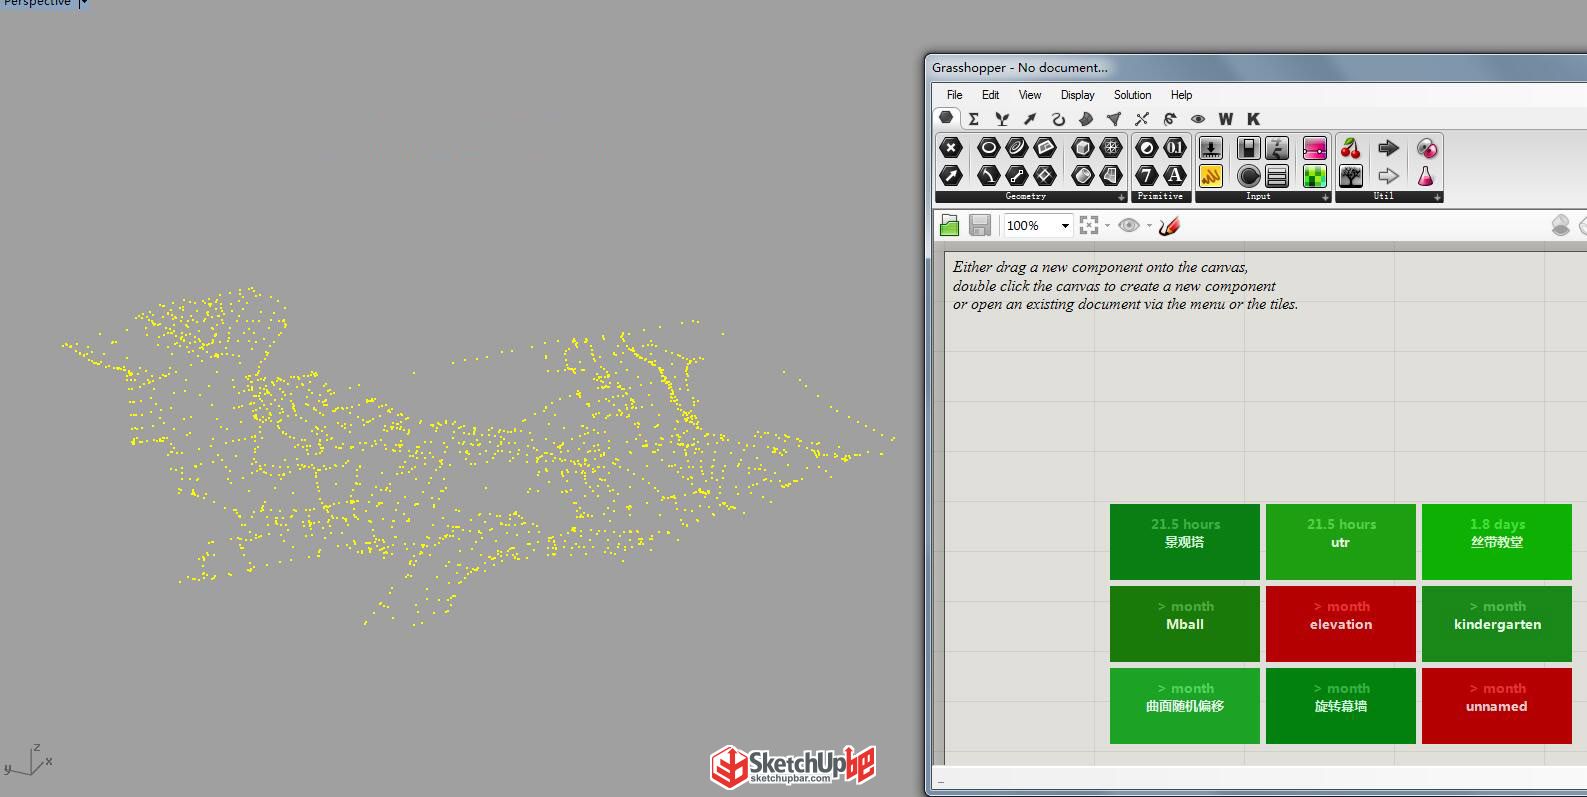
Task: Select the Boolean Toggle input icon
Action: tap(1248, 148)
